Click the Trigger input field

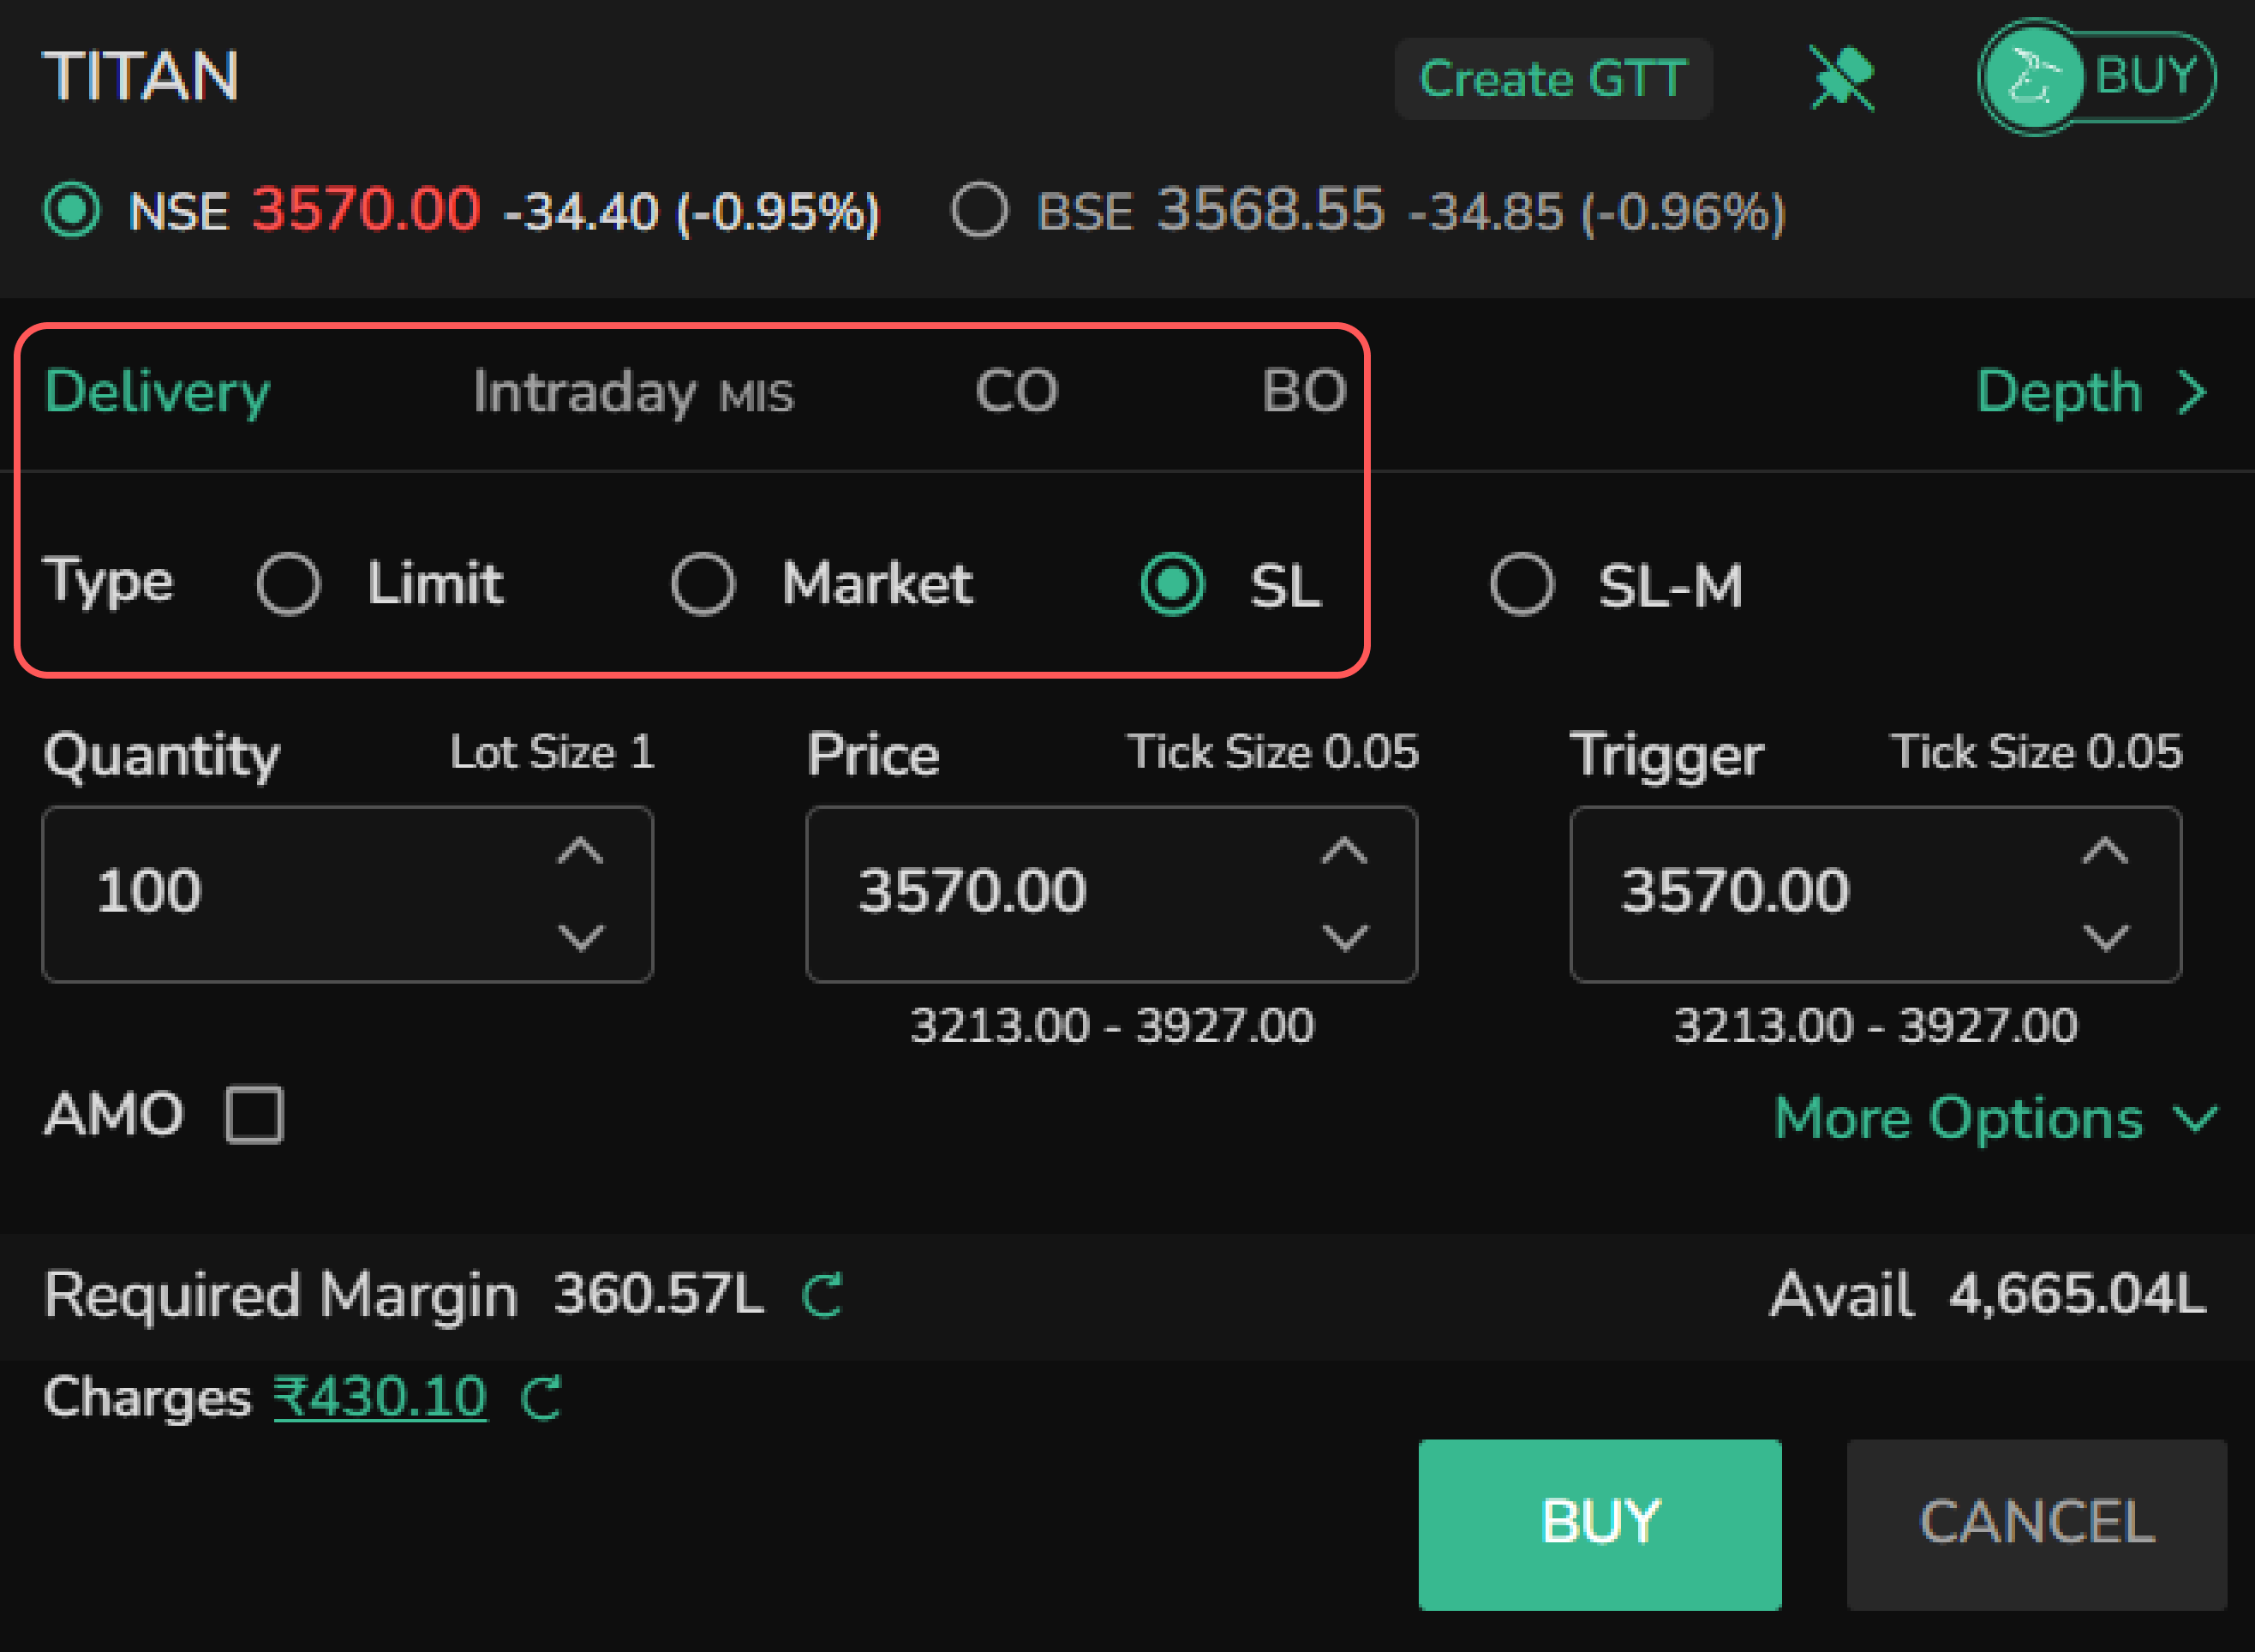pos(1875,894)
